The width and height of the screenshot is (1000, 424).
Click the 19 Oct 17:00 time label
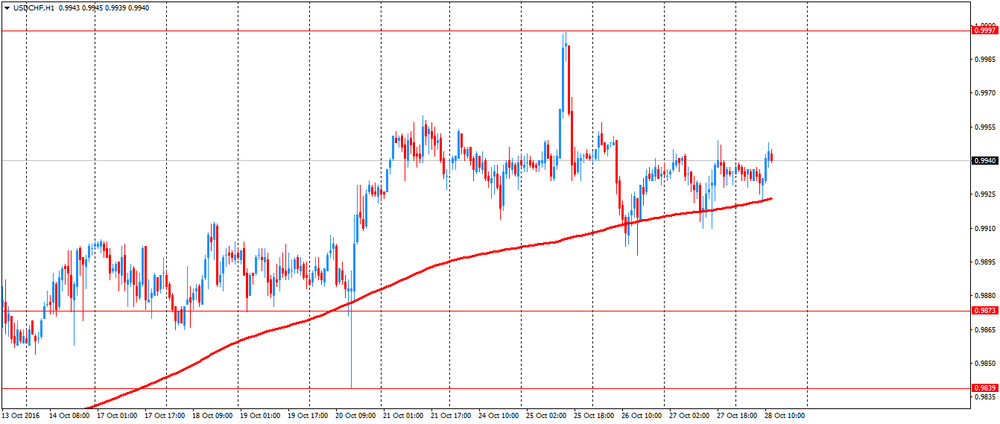point(308,414)
